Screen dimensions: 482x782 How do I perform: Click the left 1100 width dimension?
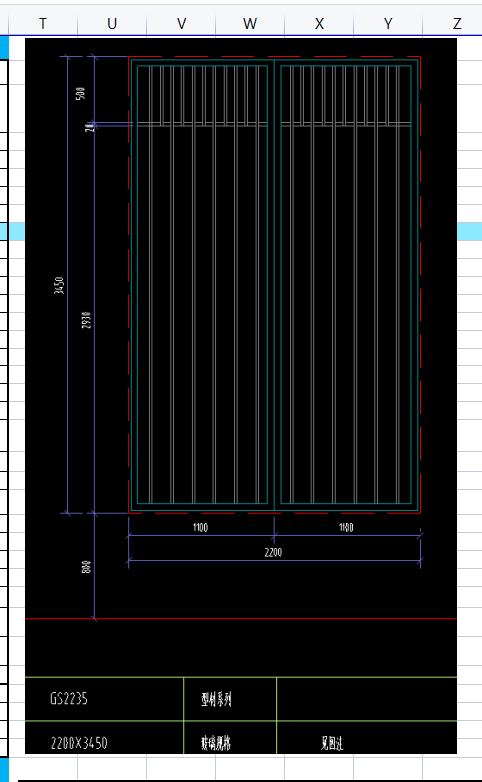click(x=200, y=527)
